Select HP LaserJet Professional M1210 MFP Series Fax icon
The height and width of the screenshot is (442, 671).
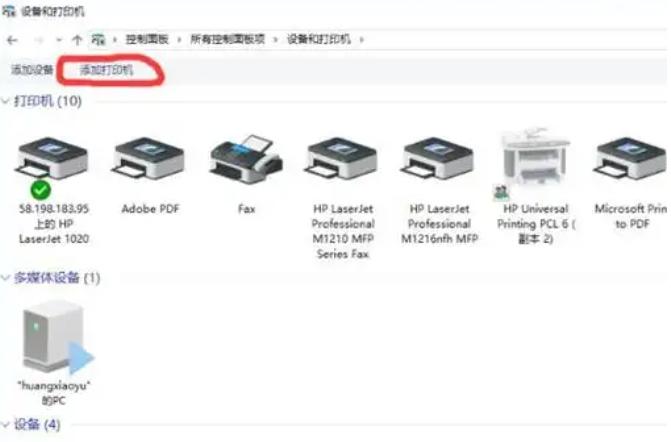(342, 158)
